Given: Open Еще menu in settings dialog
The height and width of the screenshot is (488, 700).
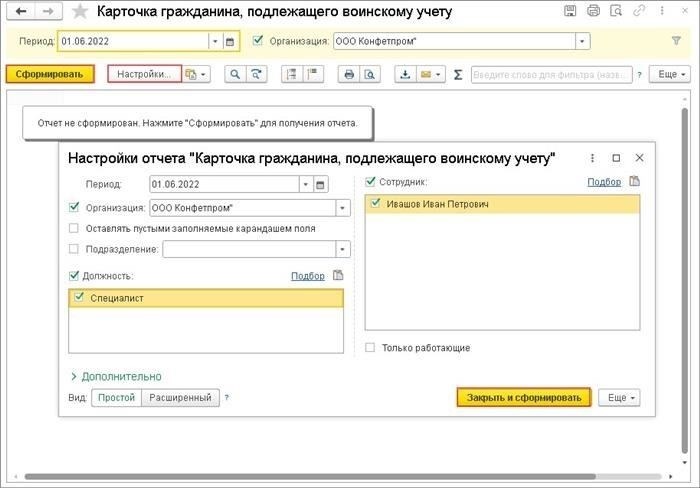Looking at the screenshot, I should (619, 397).
